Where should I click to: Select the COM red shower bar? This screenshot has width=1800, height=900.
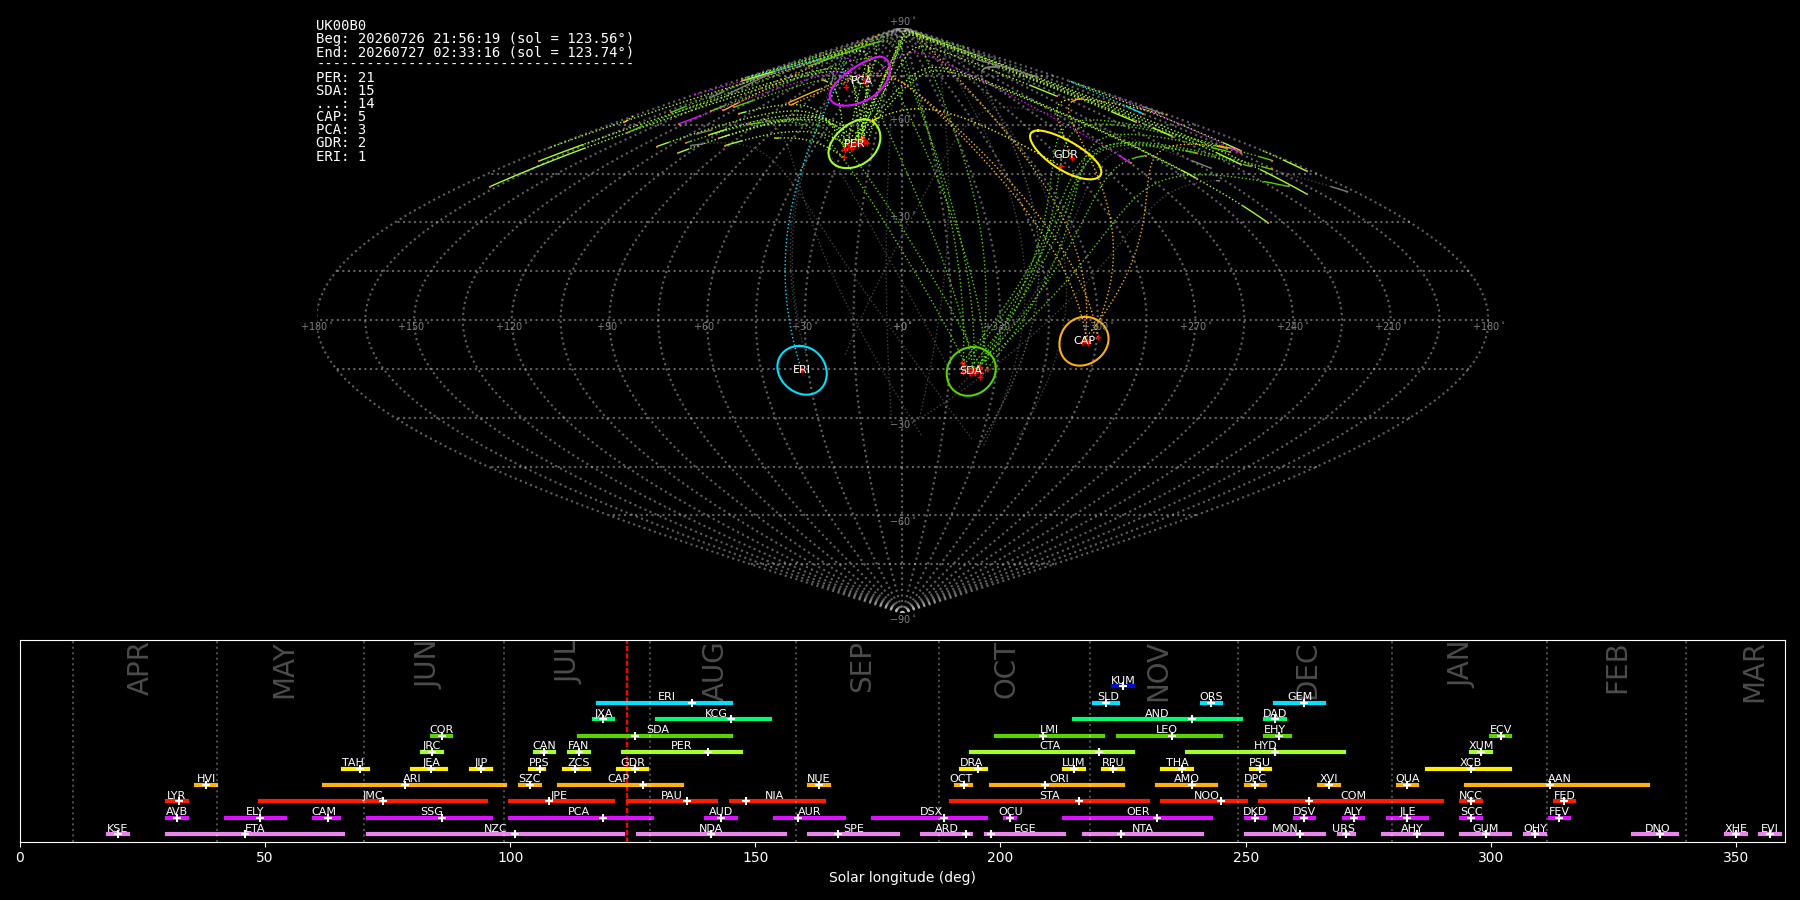[1351, 801]
